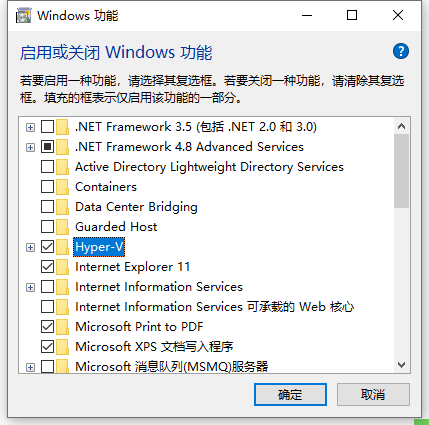Viewport: 429px width, 425px height.
Task: Click the blue help question mark icon
Action: tap(401, 51)
